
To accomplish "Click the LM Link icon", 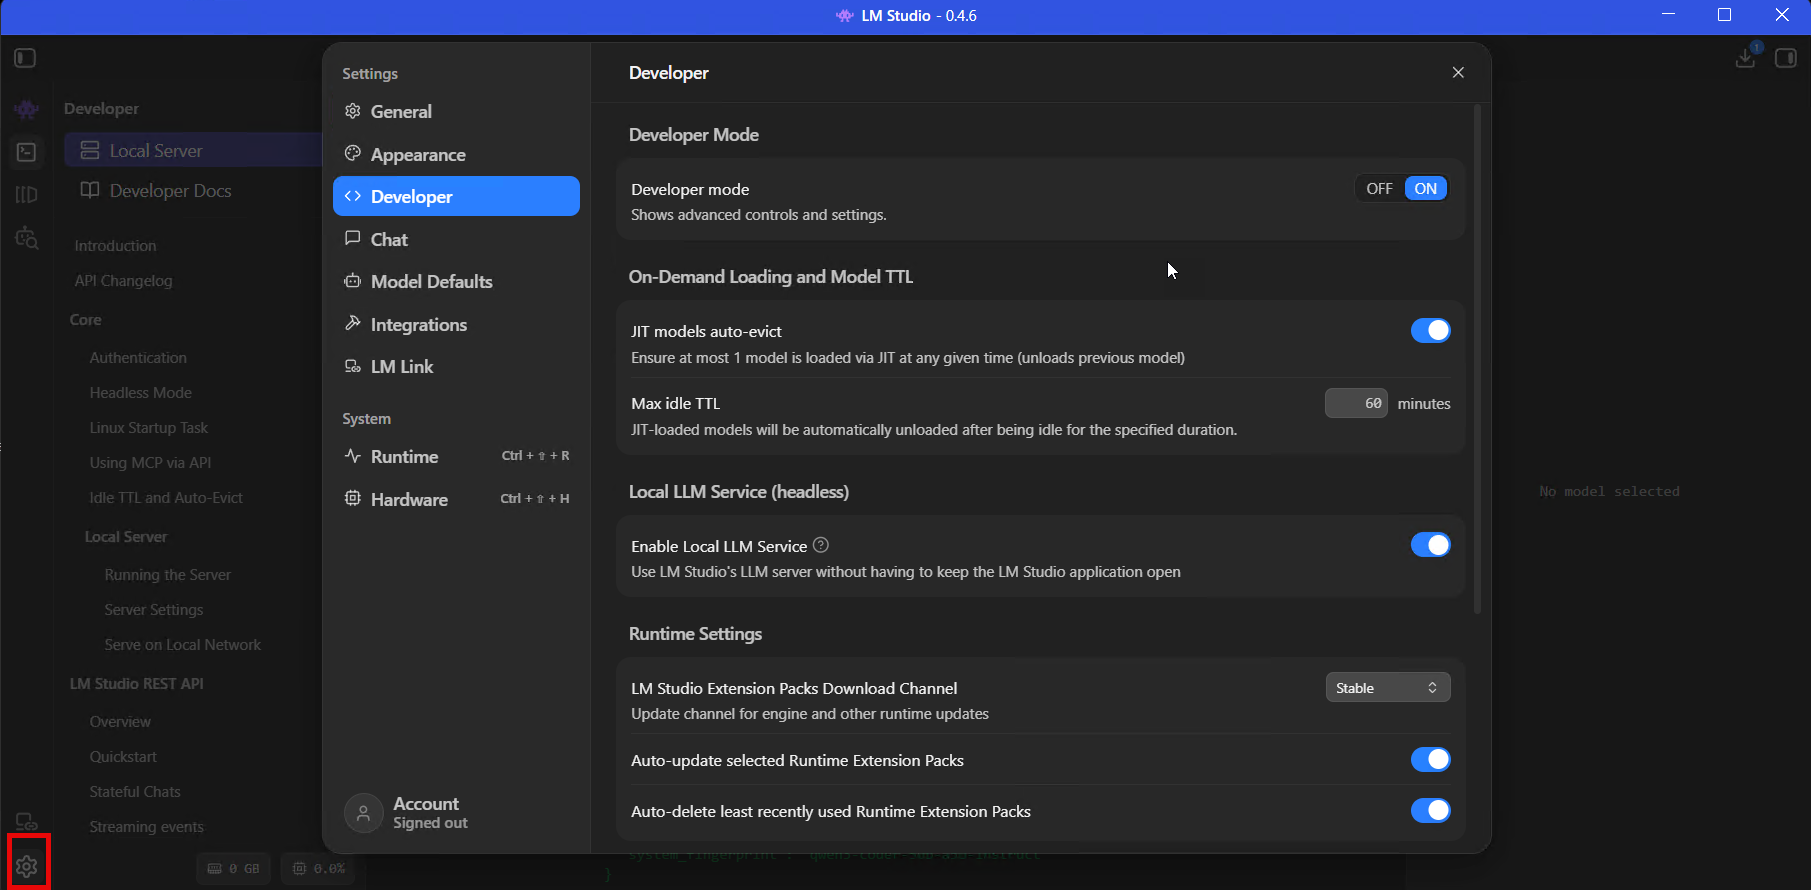I will [352, 366].
